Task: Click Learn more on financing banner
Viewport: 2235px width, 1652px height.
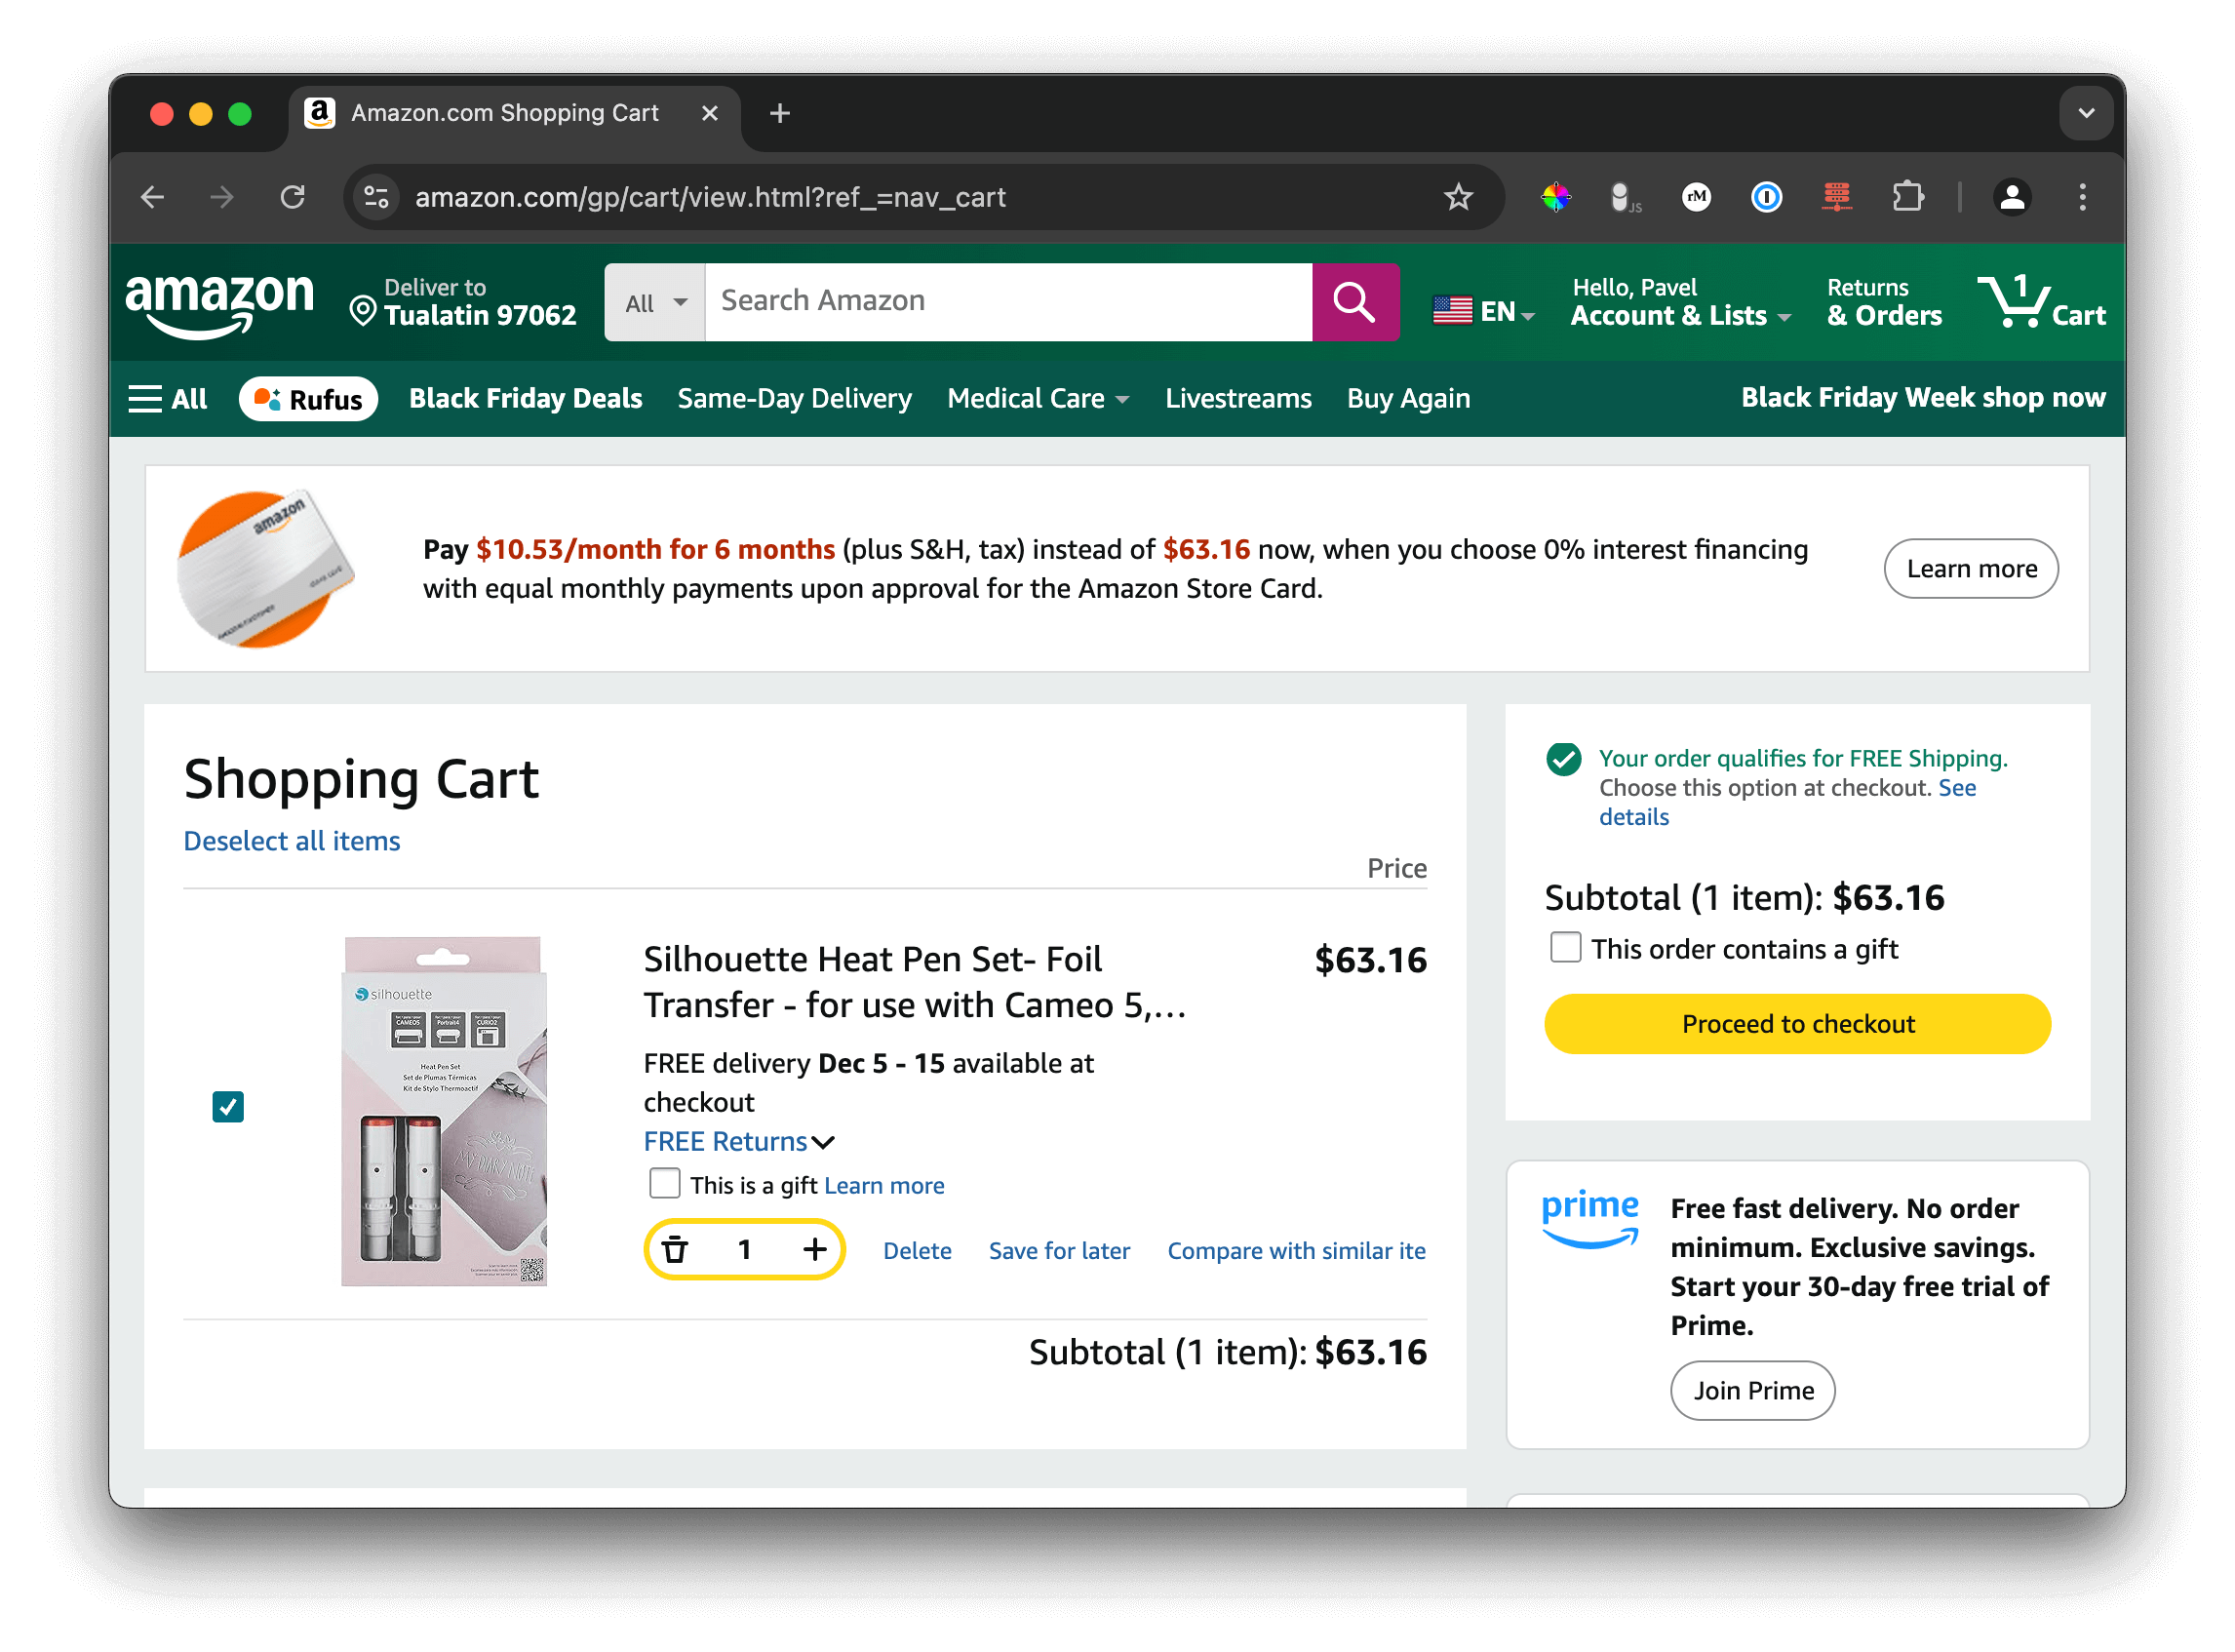Action: [x=1970, y=568]
